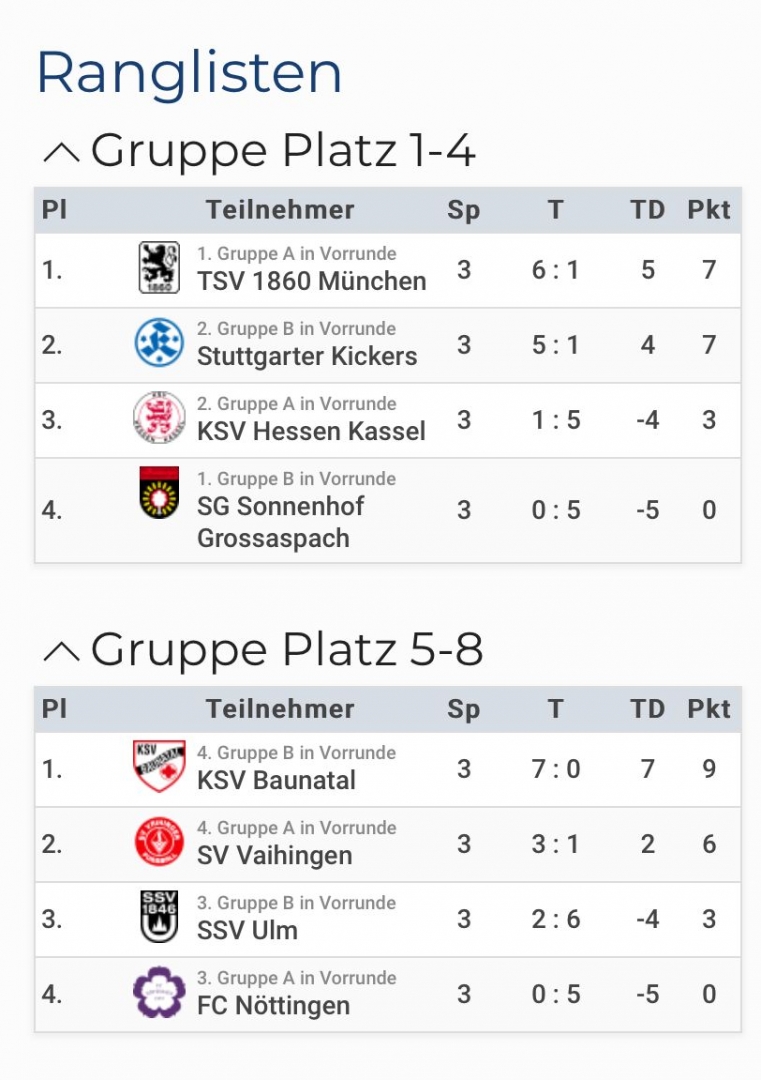Screen dimensions: 761x1080
Task: Collapse the Gruppe Platz 1-4 section
Action: point(62,152)
